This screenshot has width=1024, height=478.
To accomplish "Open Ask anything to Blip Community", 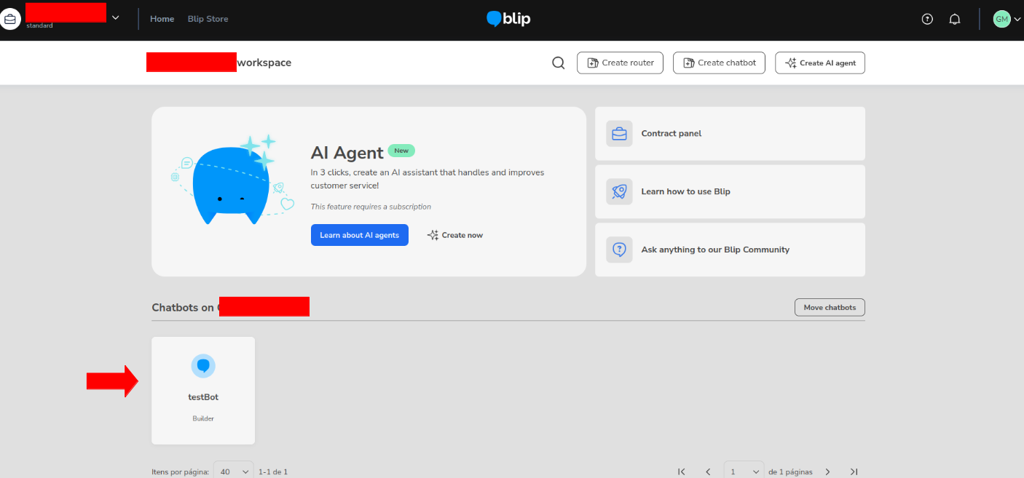I will click(x=729, y=249).
